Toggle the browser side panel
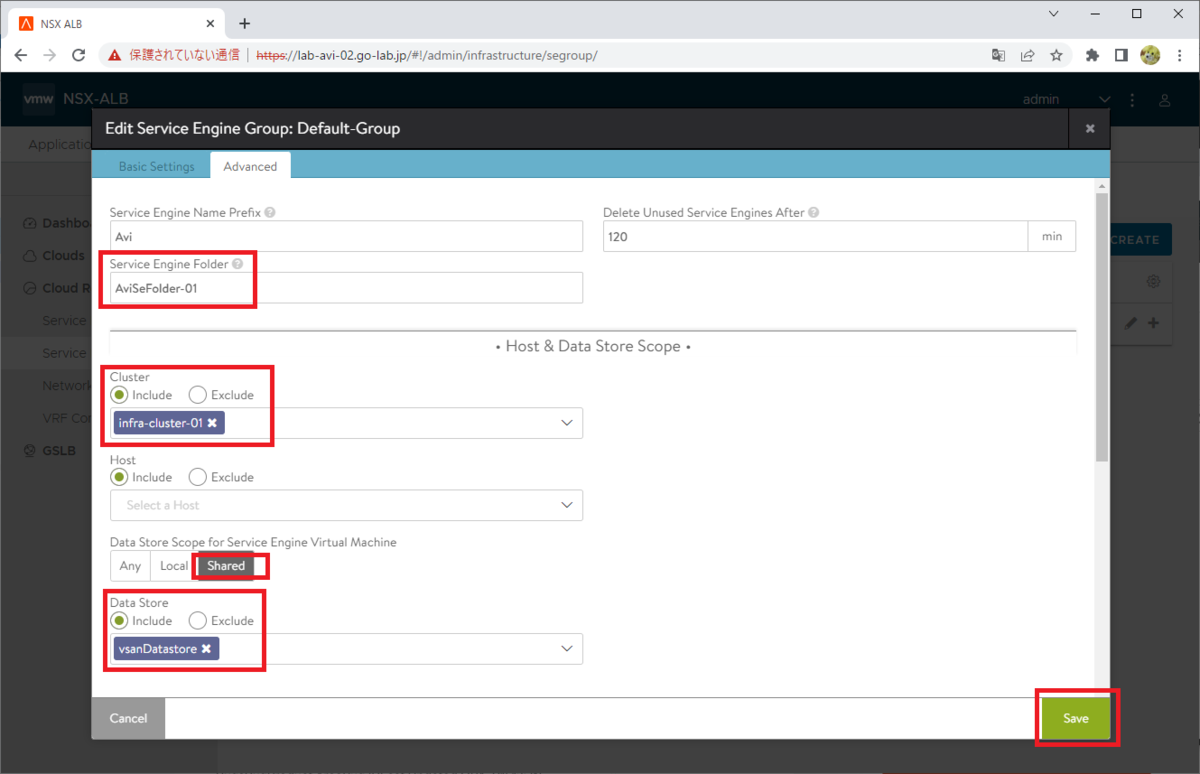 click(x=1121, y=56)
